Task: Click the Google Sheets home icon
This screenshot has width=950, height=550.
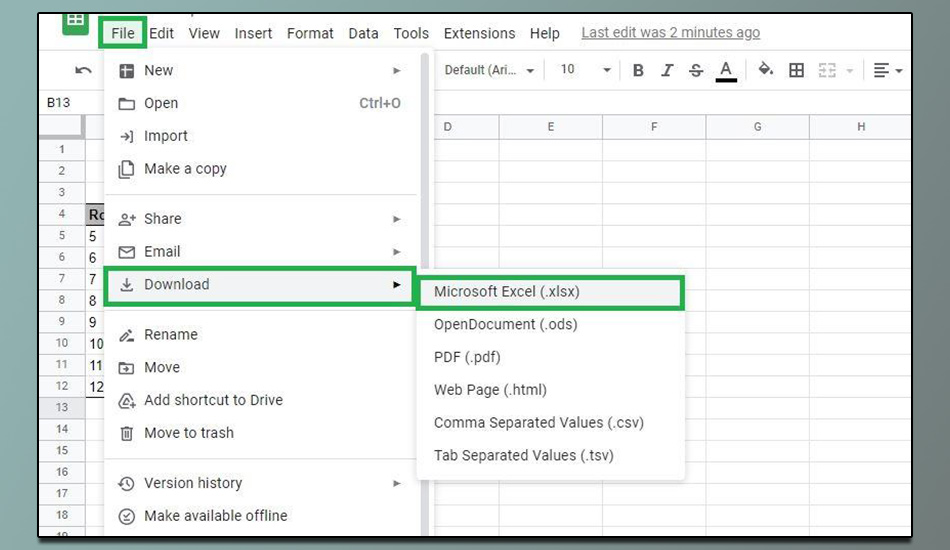Action: (76, 22)
